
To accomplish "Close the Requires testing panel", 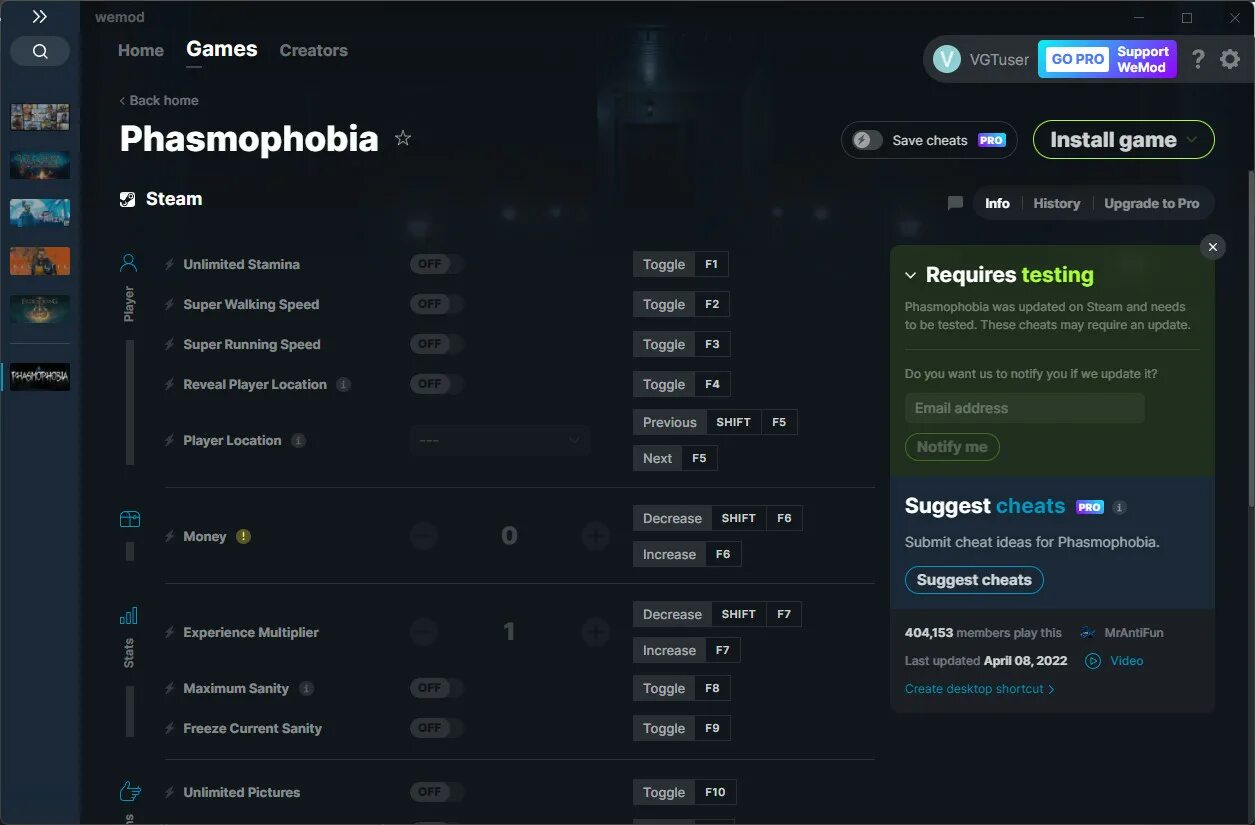I will click(x=1212, y=247).
